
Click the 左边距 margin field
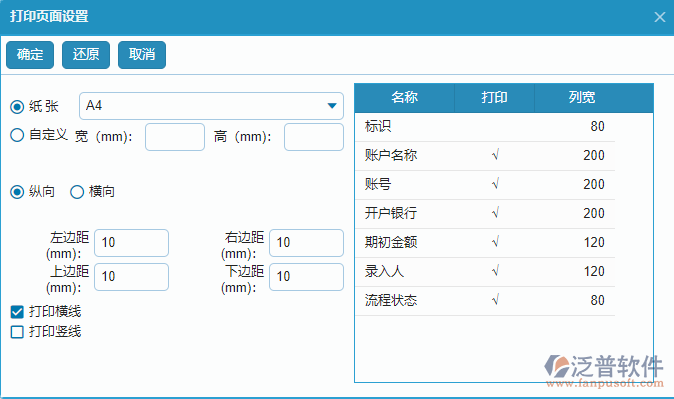click(x=132, y=243)
